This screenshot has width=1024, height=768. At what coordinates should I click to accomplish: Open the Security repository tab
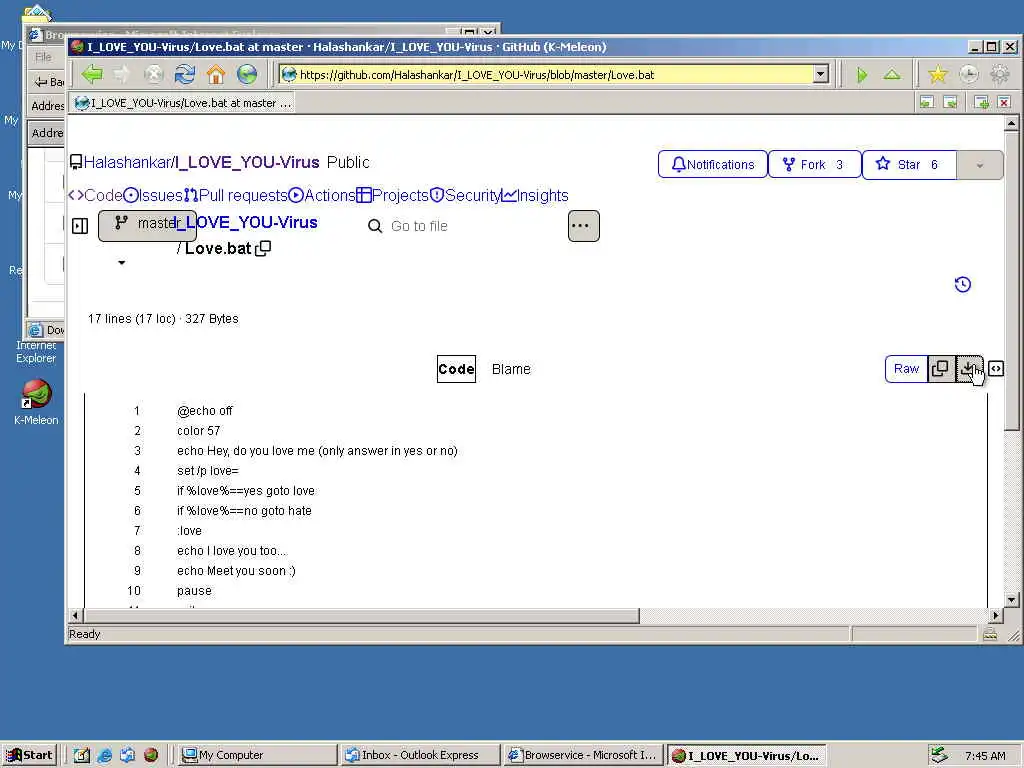465,195
